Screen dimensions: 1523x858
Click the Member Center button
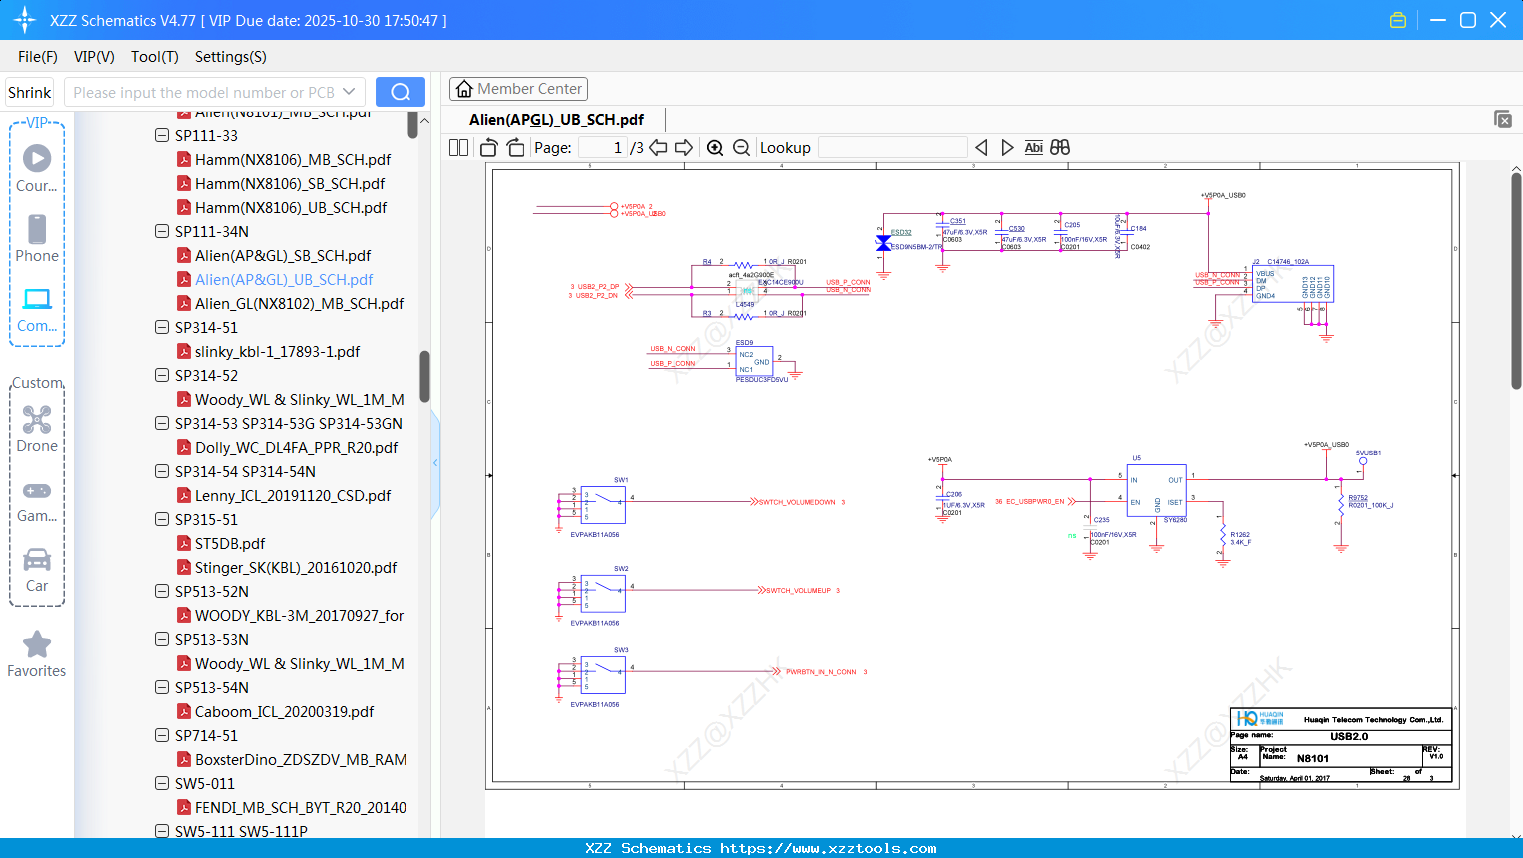(x=518, y=89)
